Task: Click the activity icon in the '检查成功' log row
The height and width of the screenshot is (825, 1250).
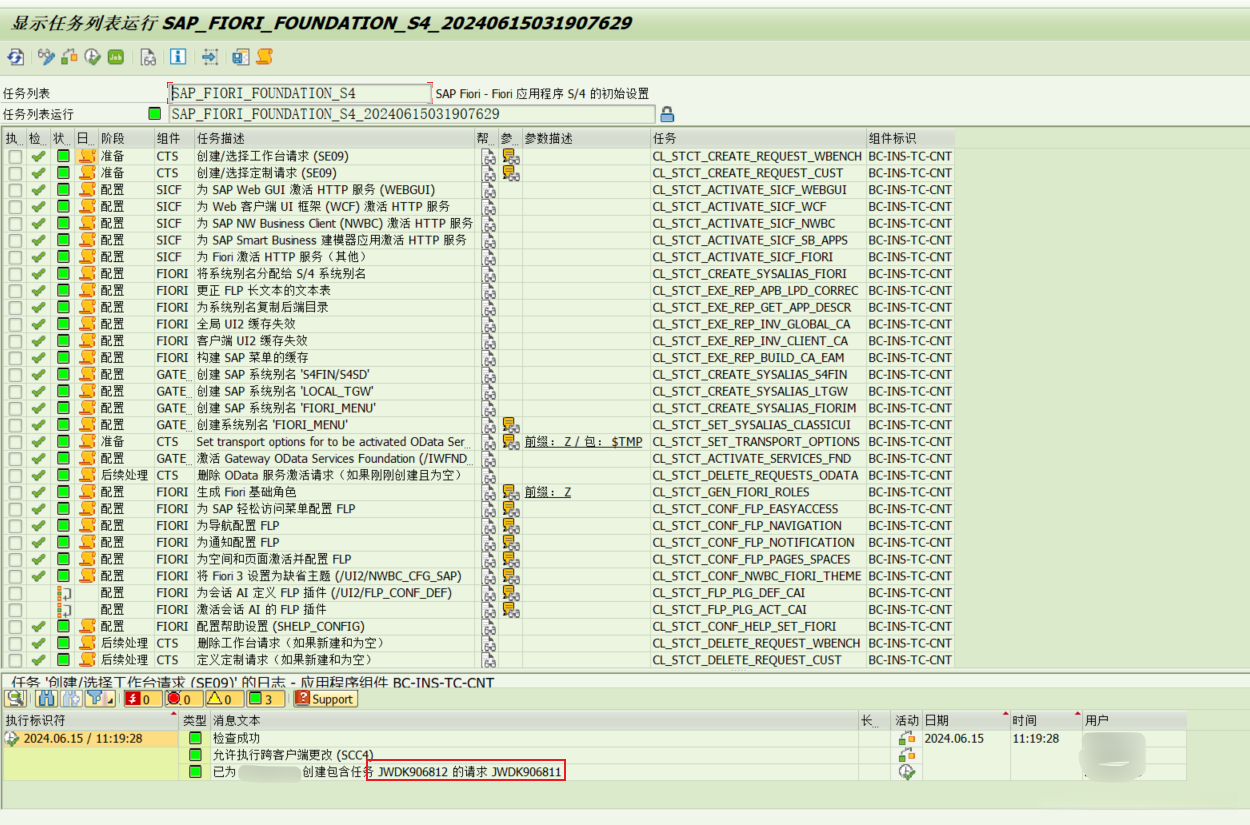Action: [907, 738]
